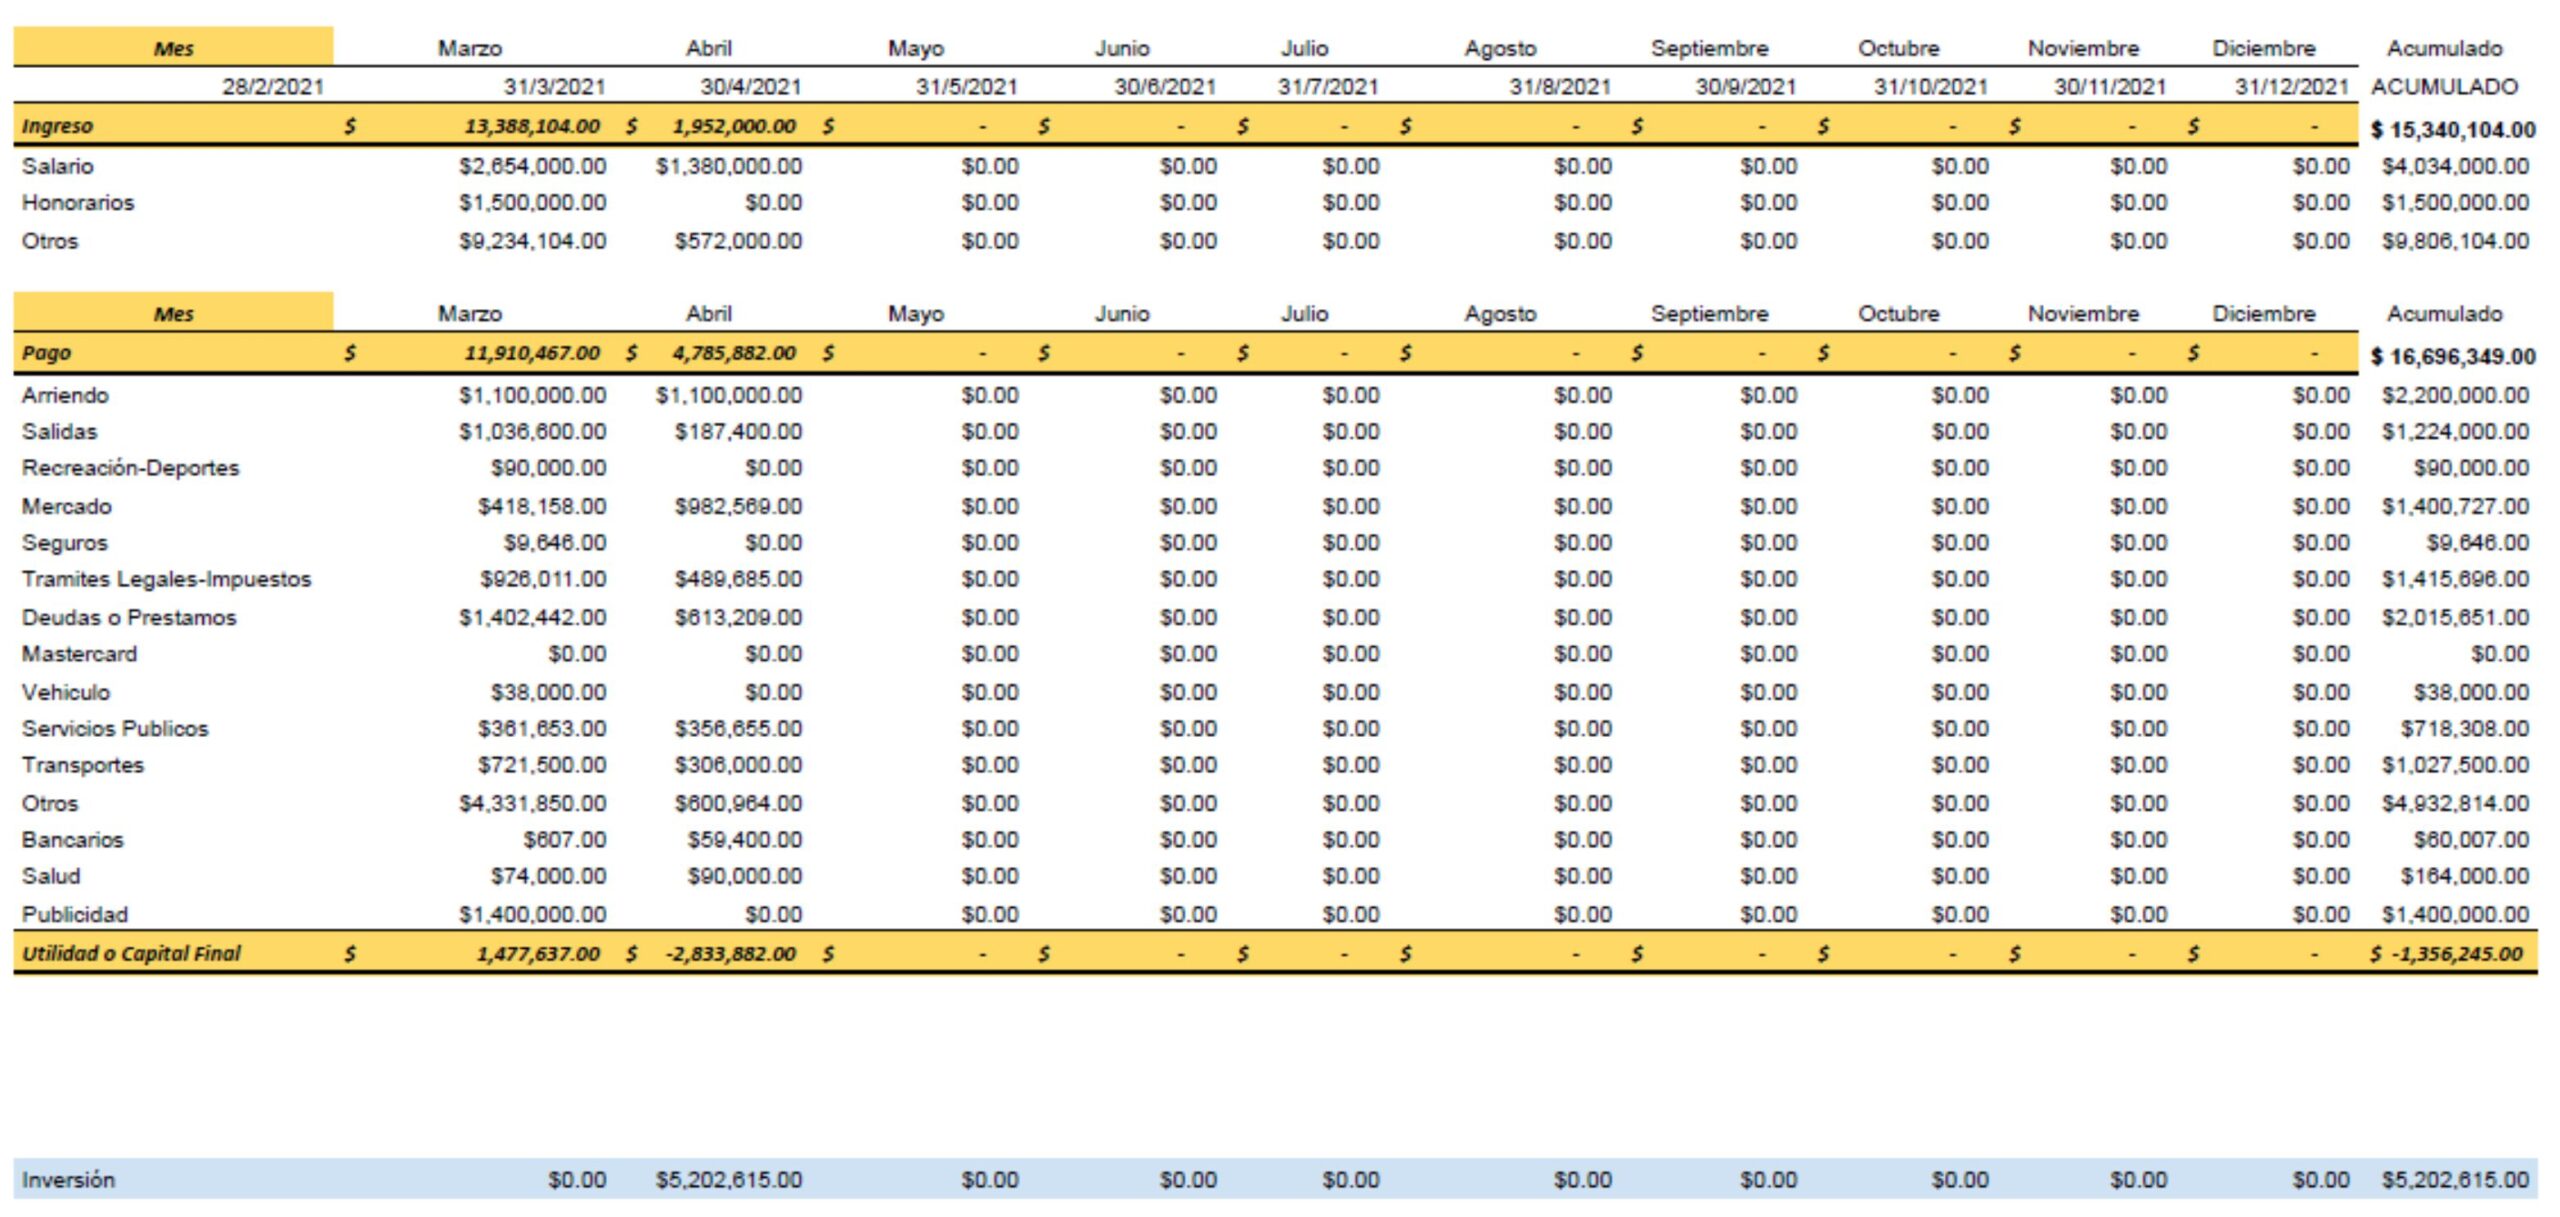The width and height of the screenshot is (2560, 1217).
Task: Click the Abril Salario value $1,380,000.00
Action: [x=728, y=166]
